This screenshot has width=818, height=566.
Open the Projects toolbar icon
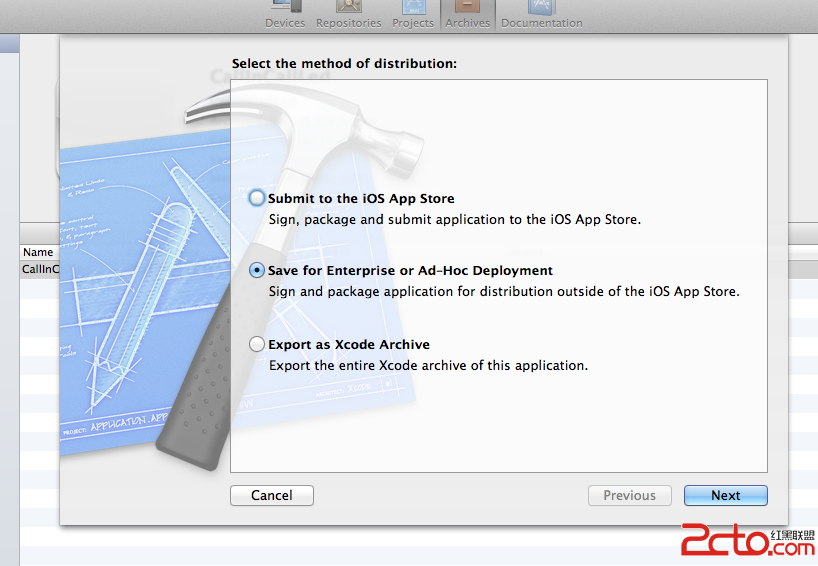[x=413, y=14]
